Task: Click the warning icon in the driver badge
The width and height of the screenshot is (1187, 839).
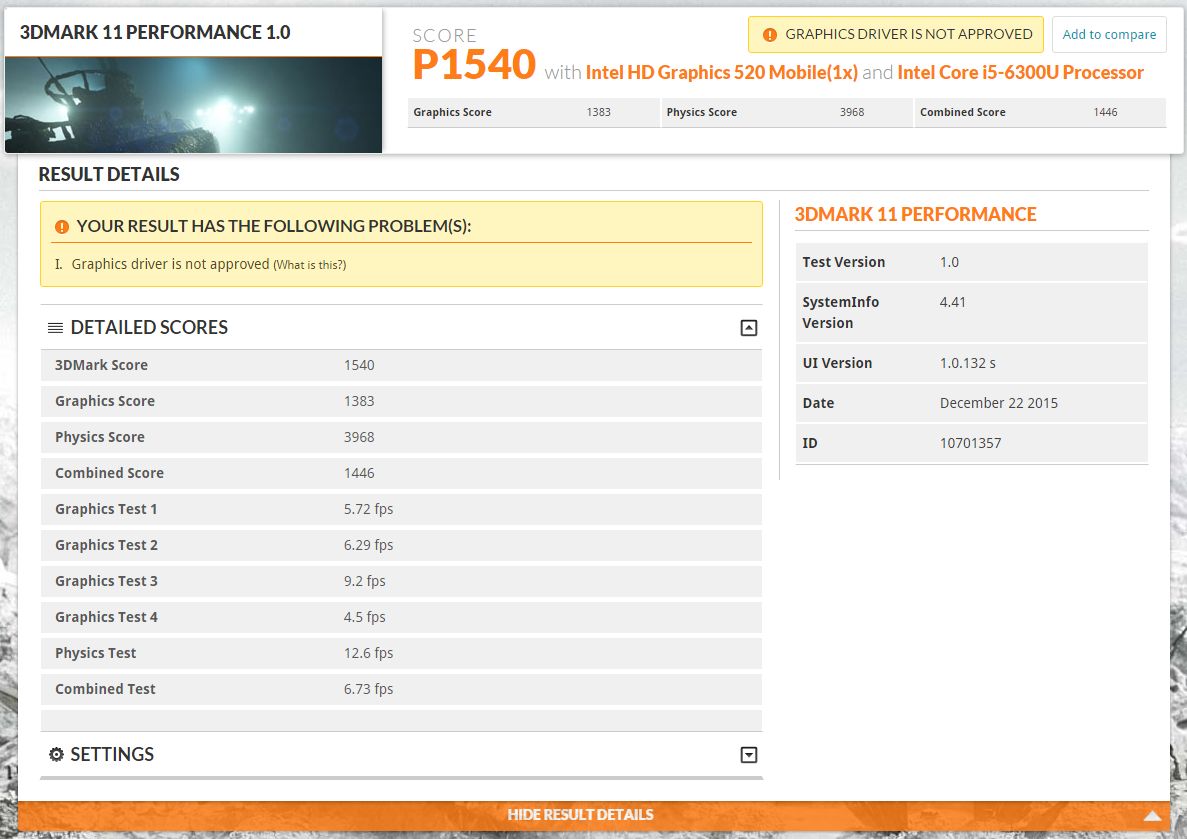Action: point(769,35)
